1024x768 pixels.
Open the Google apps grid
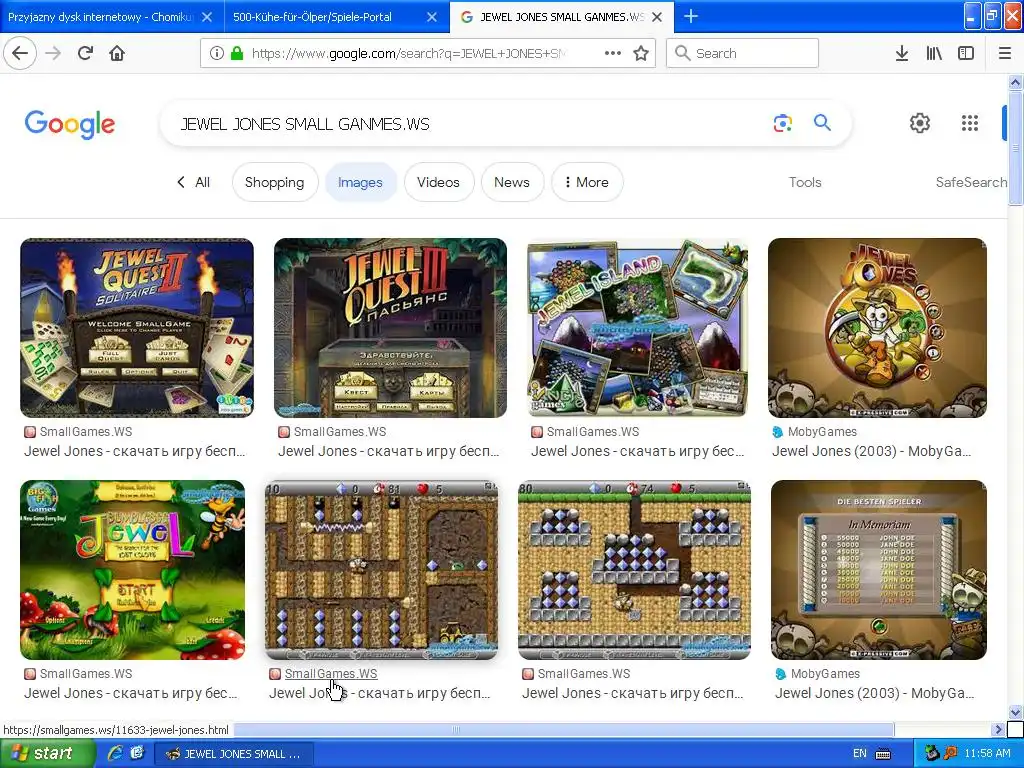tap(970, 123)
